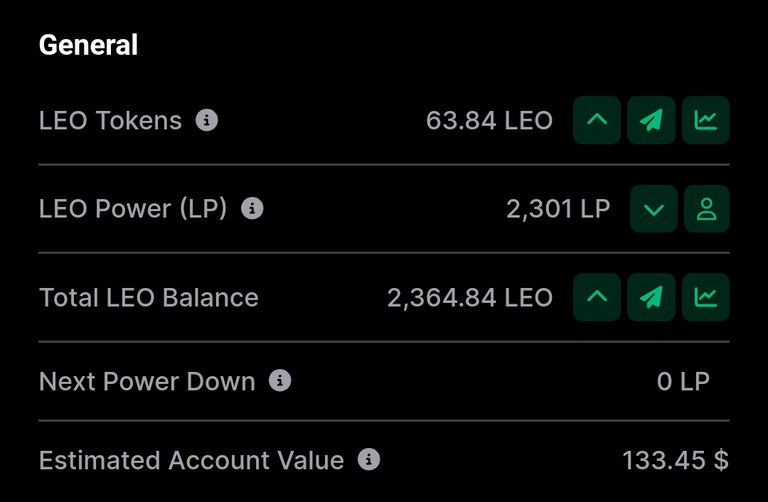Click the Total LEO Balance label
Image resolution: width=768 pixels, height=502 pixels.
[x=148, y=297]
